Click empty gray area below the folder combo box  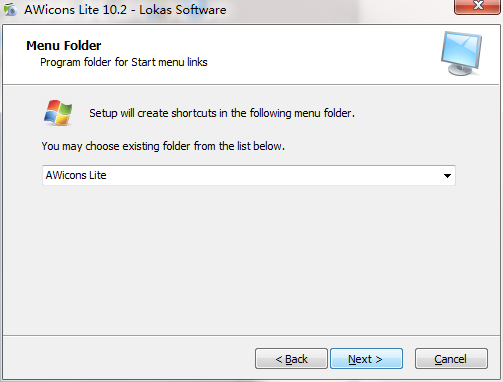click(x=248, y=260)
